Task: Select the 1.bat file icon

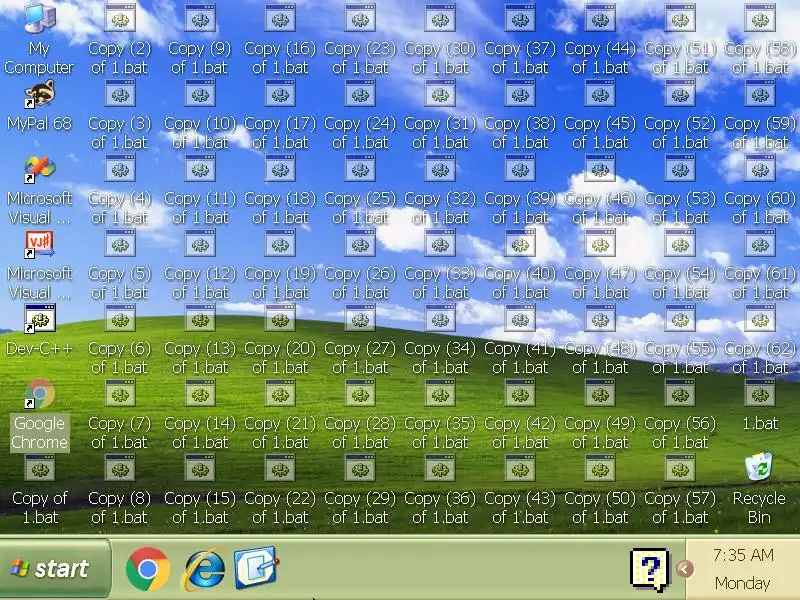Action: coord(760,394)
